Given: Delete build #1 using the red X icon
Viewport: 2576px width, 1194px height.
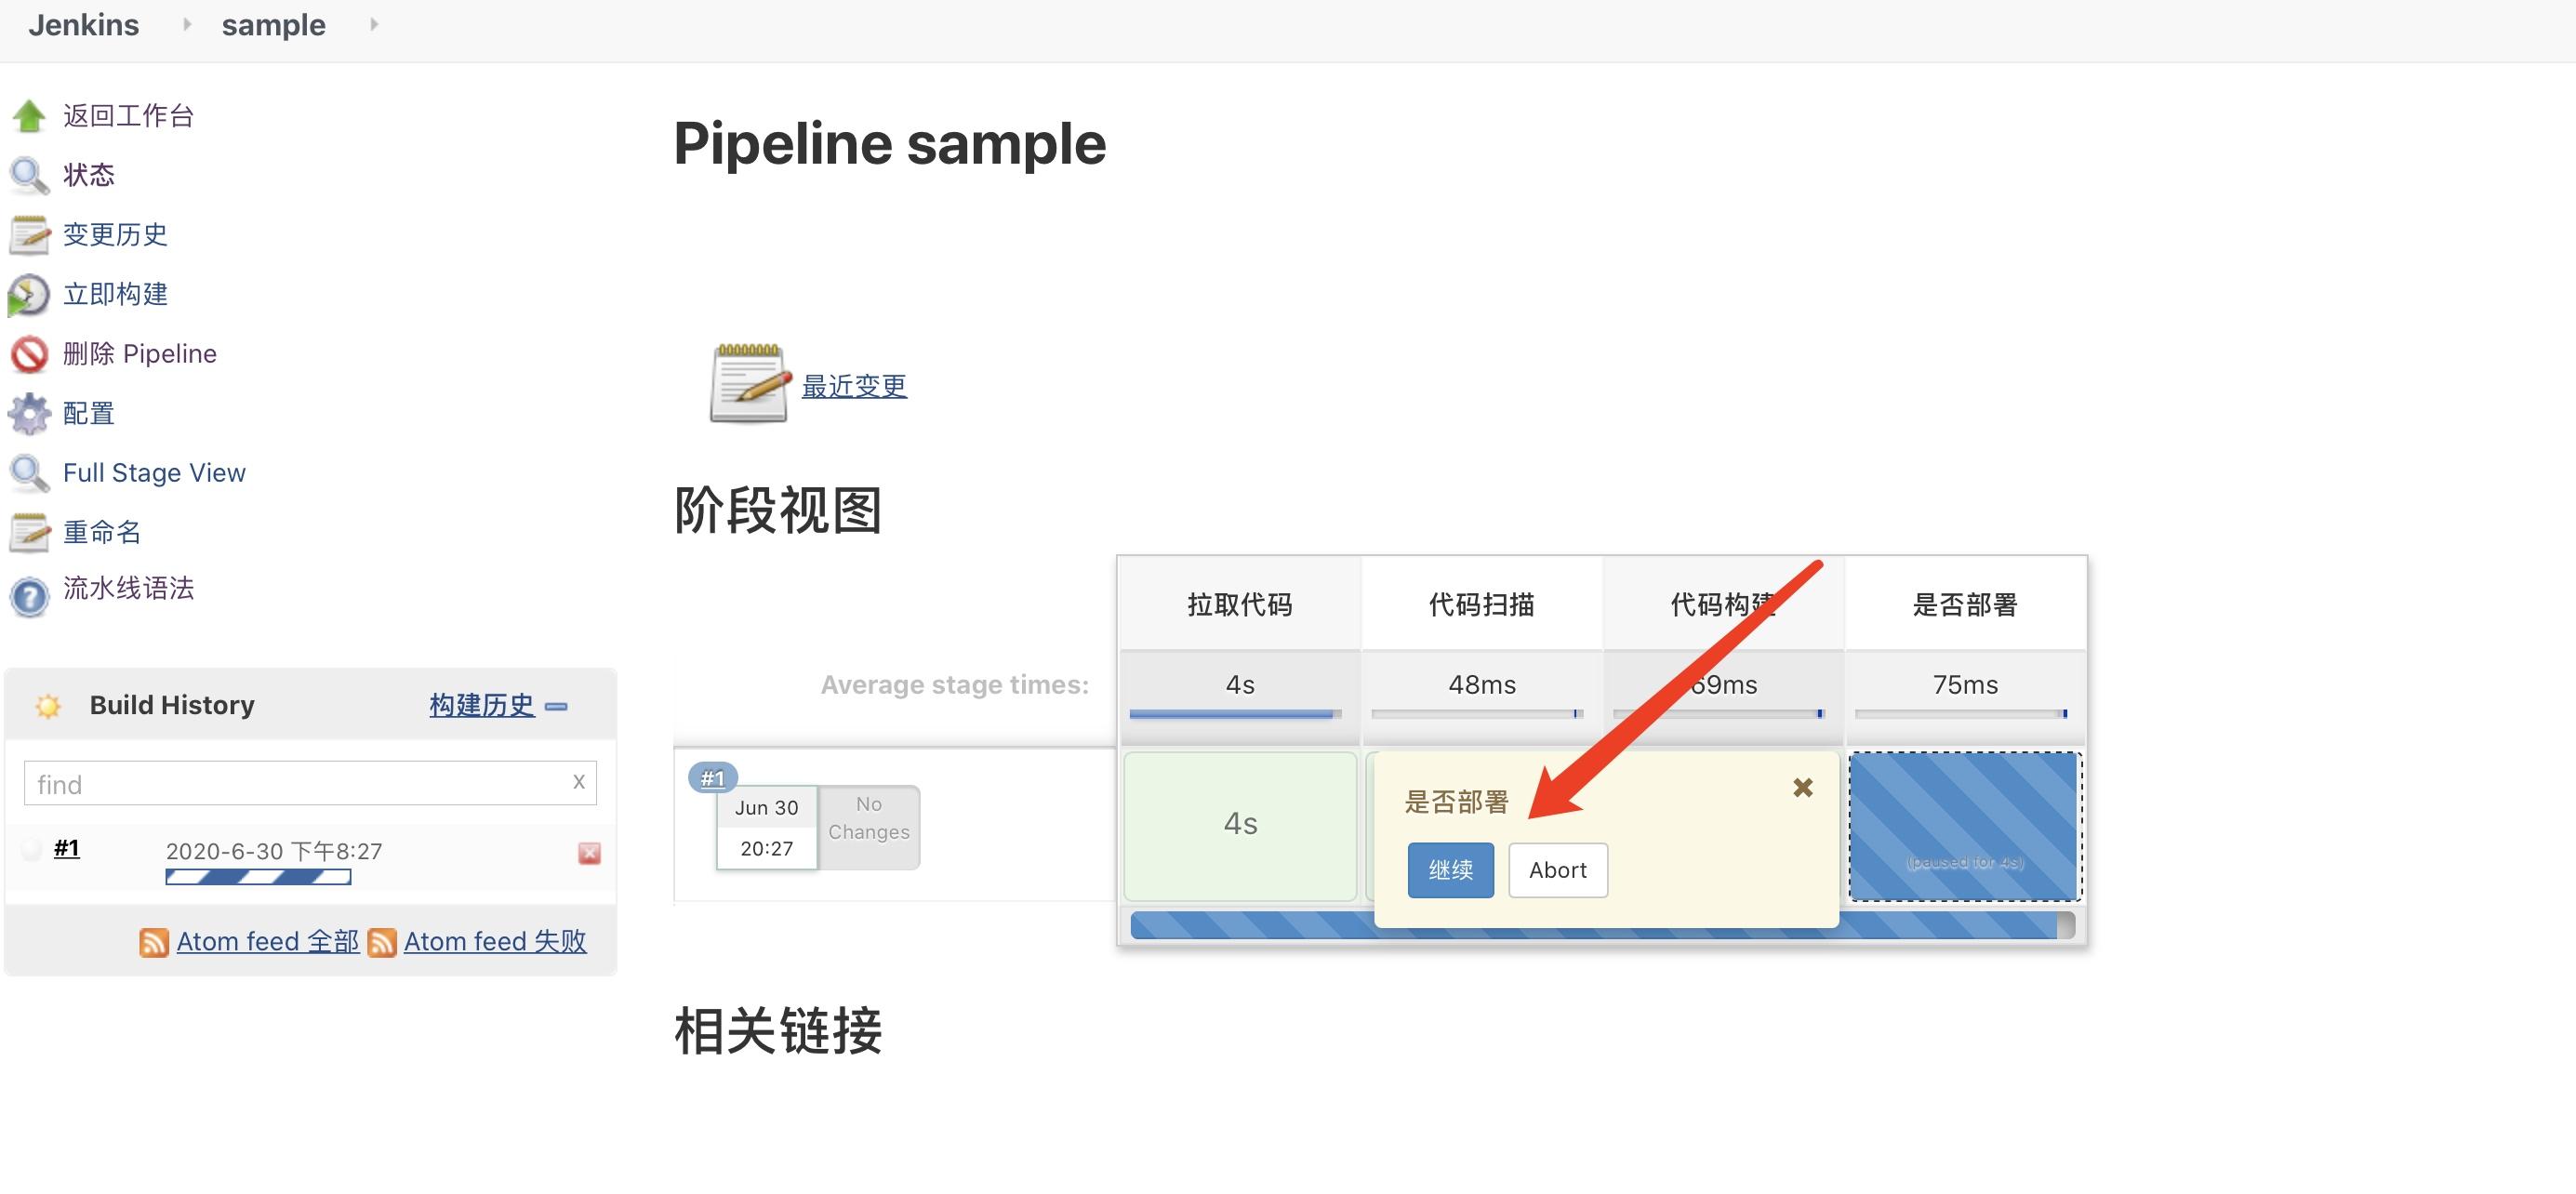Looking at the screenshot, I should pyautogui.click(x=590, y=853).
